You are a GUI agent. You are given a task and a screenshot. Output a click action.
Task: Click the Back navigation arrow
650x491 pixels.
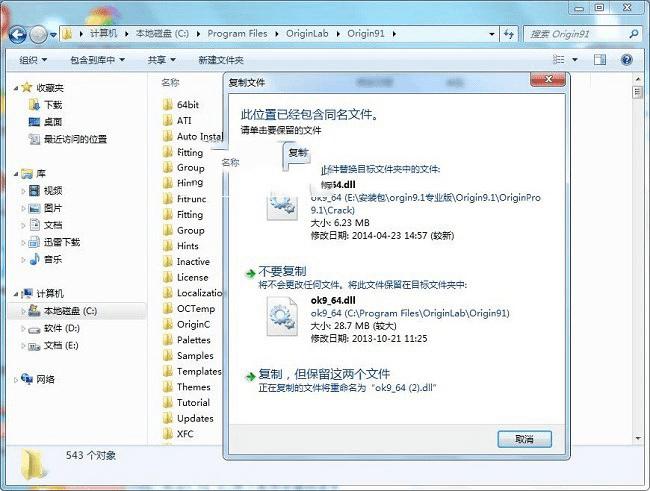[x=18, y=34]
